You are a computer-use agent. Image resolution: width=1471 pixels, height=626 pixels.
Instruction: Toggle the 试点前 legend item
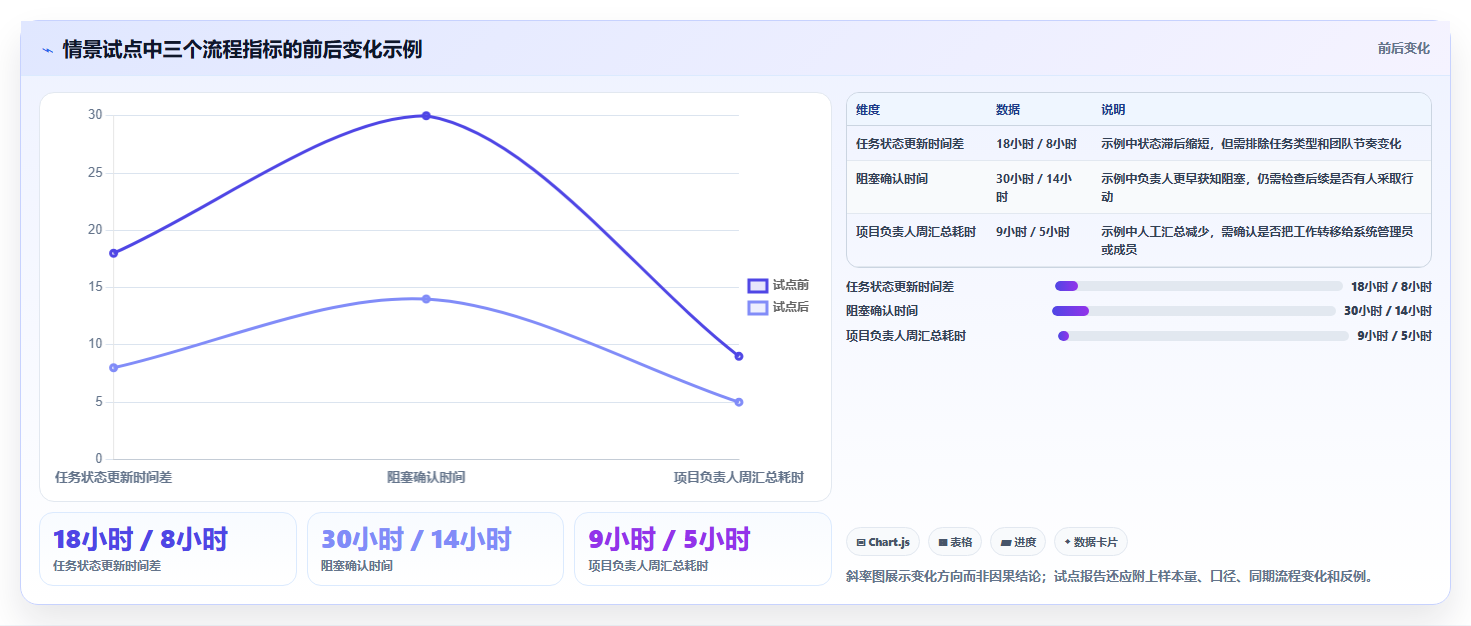point(779,285)
